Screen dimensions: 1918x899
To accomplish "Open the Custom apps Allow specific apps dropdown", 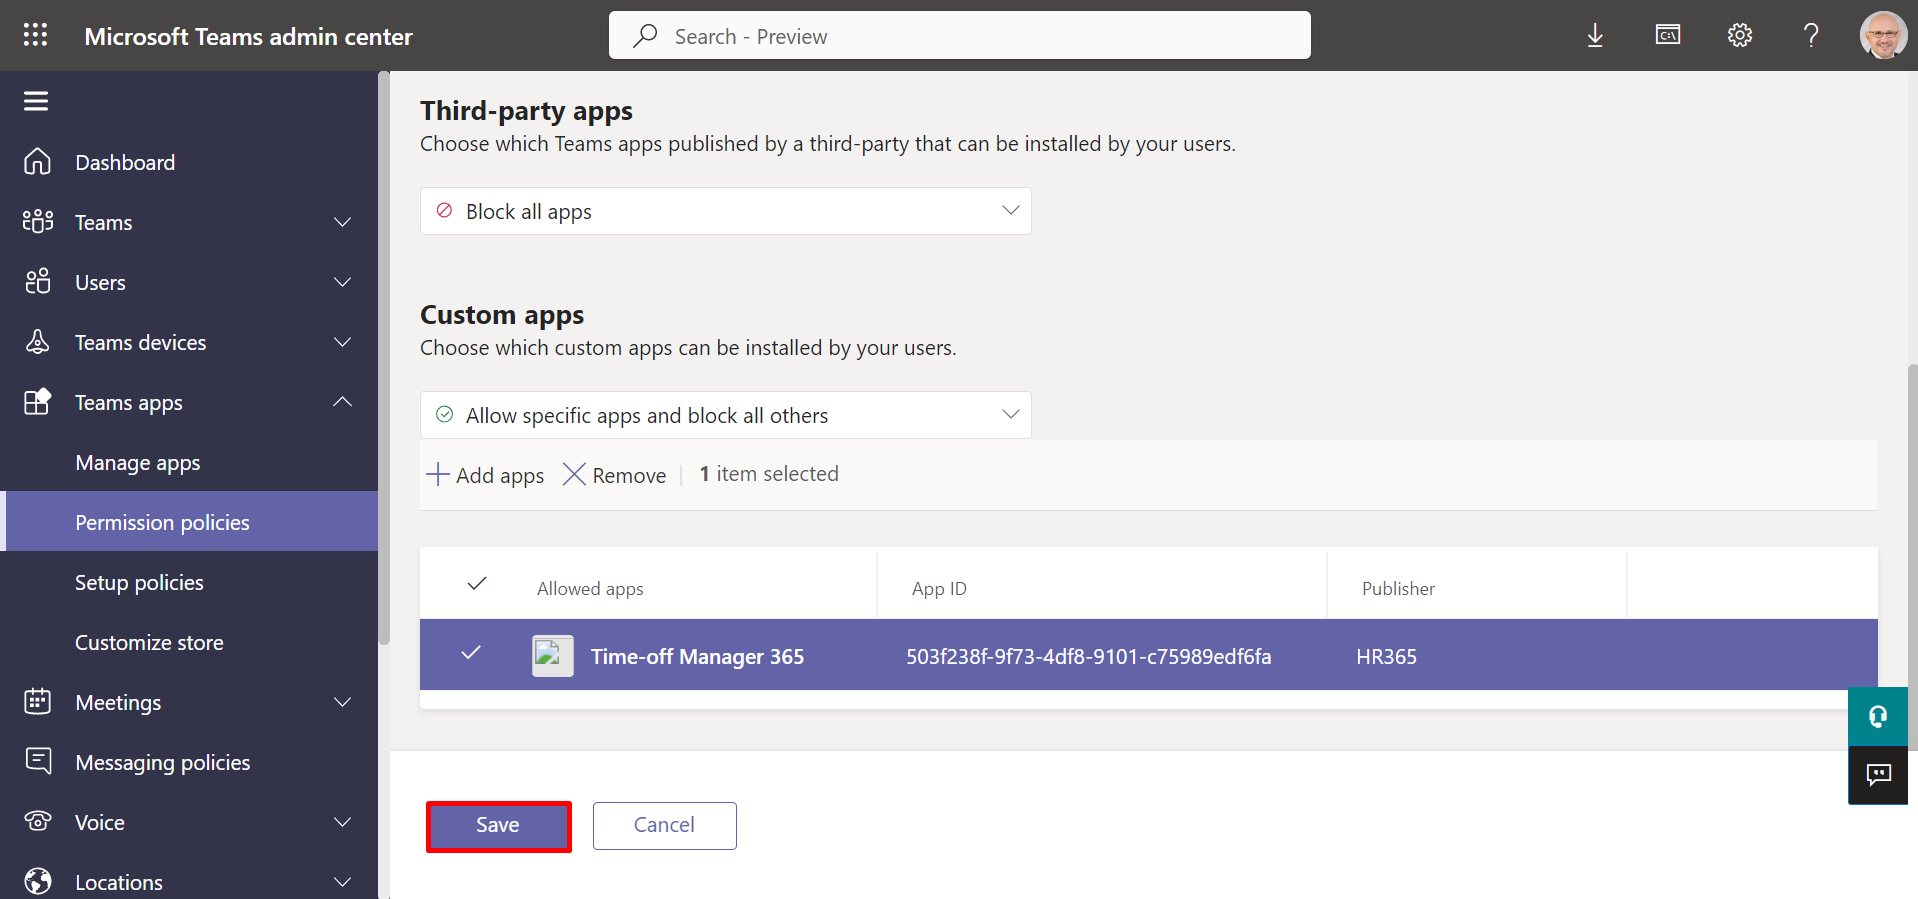I will (x=725, y=415).
